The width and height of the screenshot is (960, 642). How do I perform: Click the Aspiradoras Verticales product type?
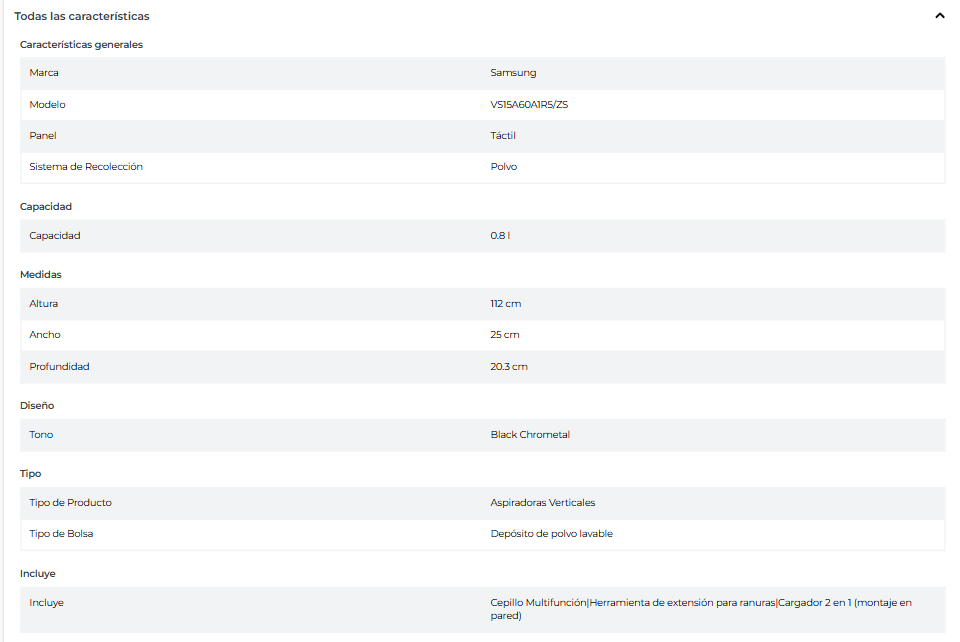(542, 503)
